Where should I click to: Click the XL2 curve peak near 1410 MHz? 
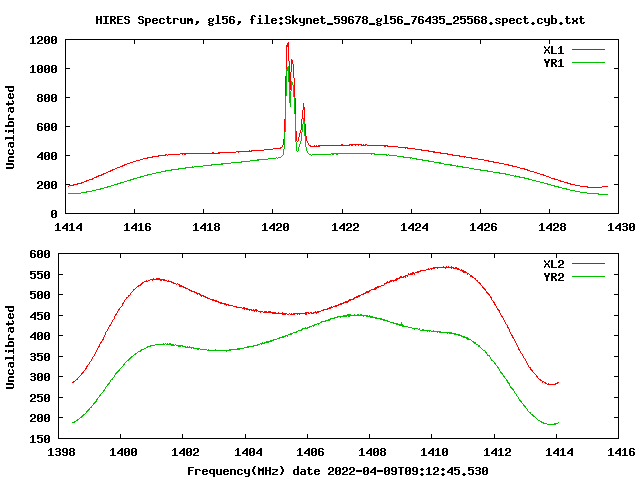tap(447, 267)
